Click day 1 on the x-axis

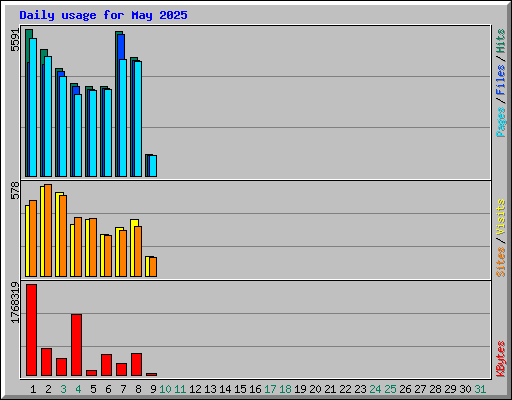[33, 389]
